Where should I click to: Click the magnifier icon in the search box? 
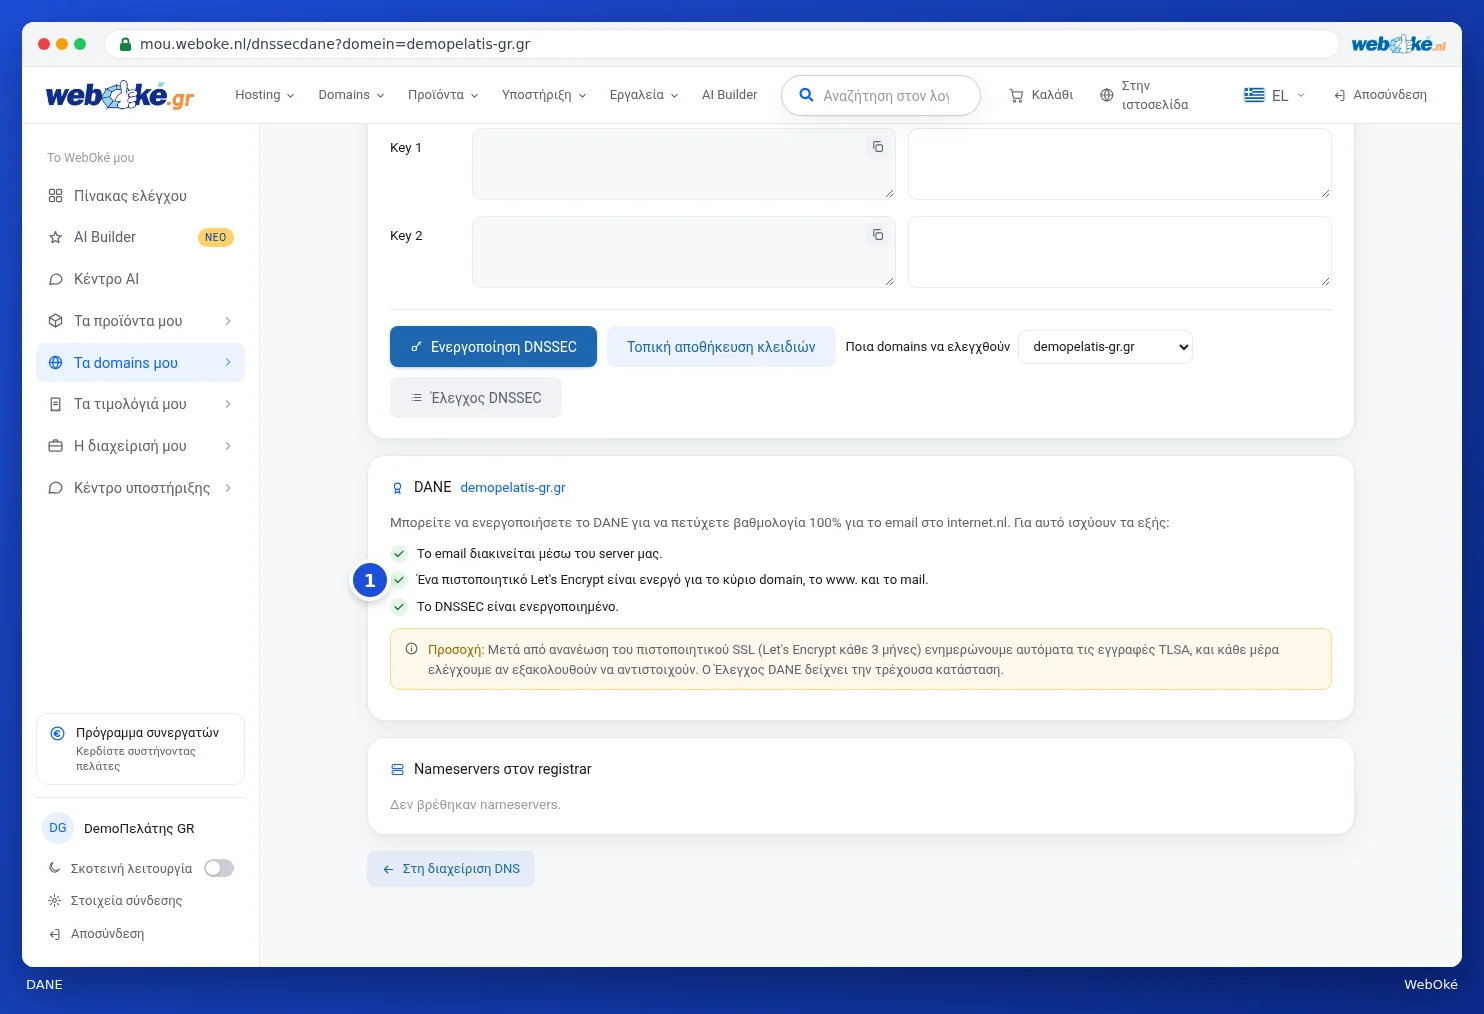tap(806, 95)
